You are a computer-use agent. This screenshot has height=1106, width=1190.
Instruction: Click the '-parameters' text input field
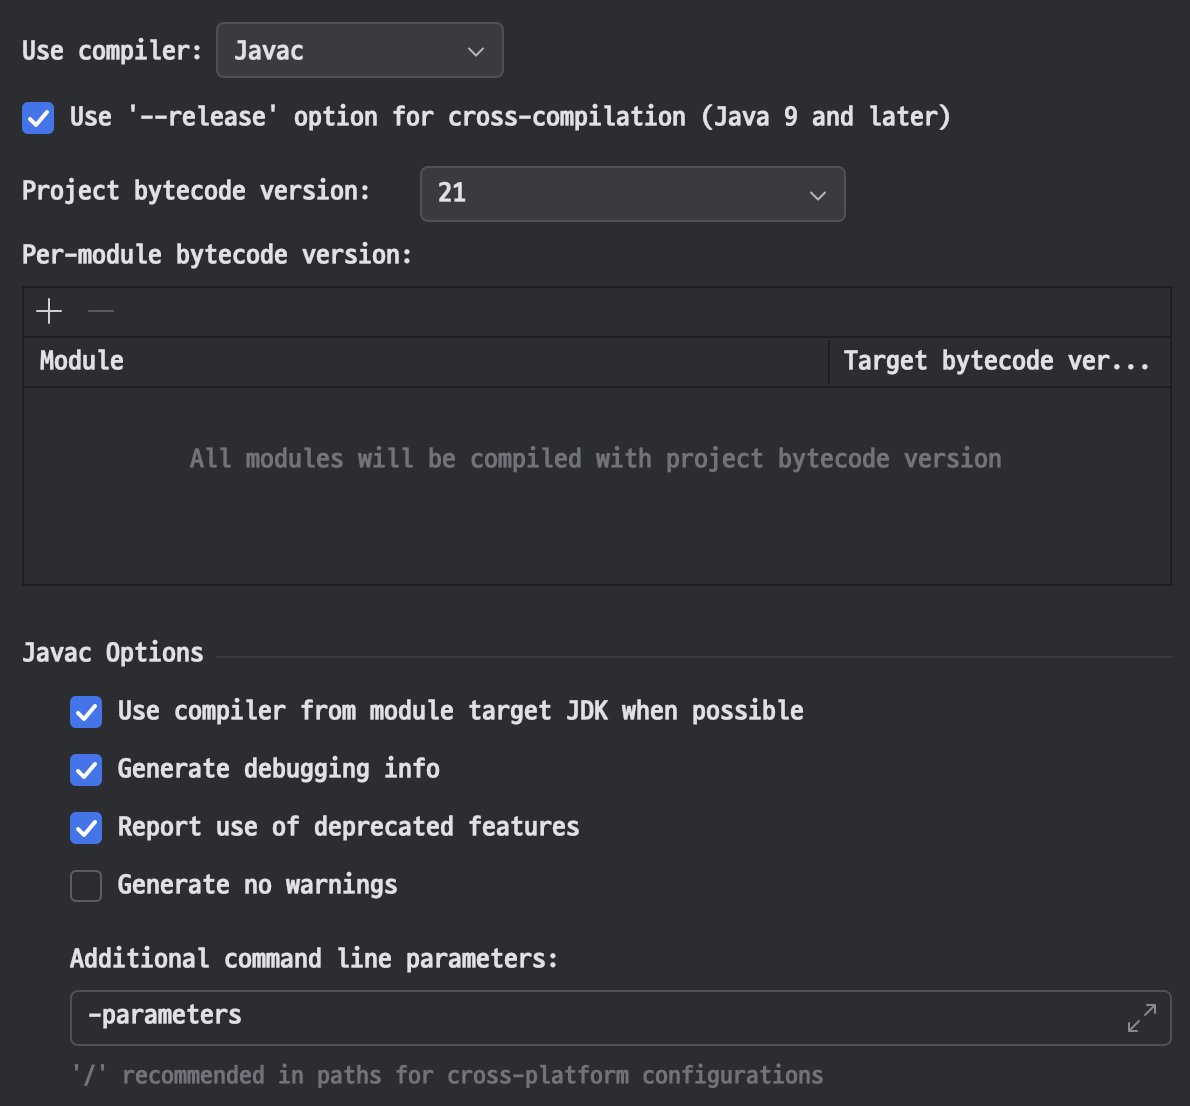click(600, 1017)
